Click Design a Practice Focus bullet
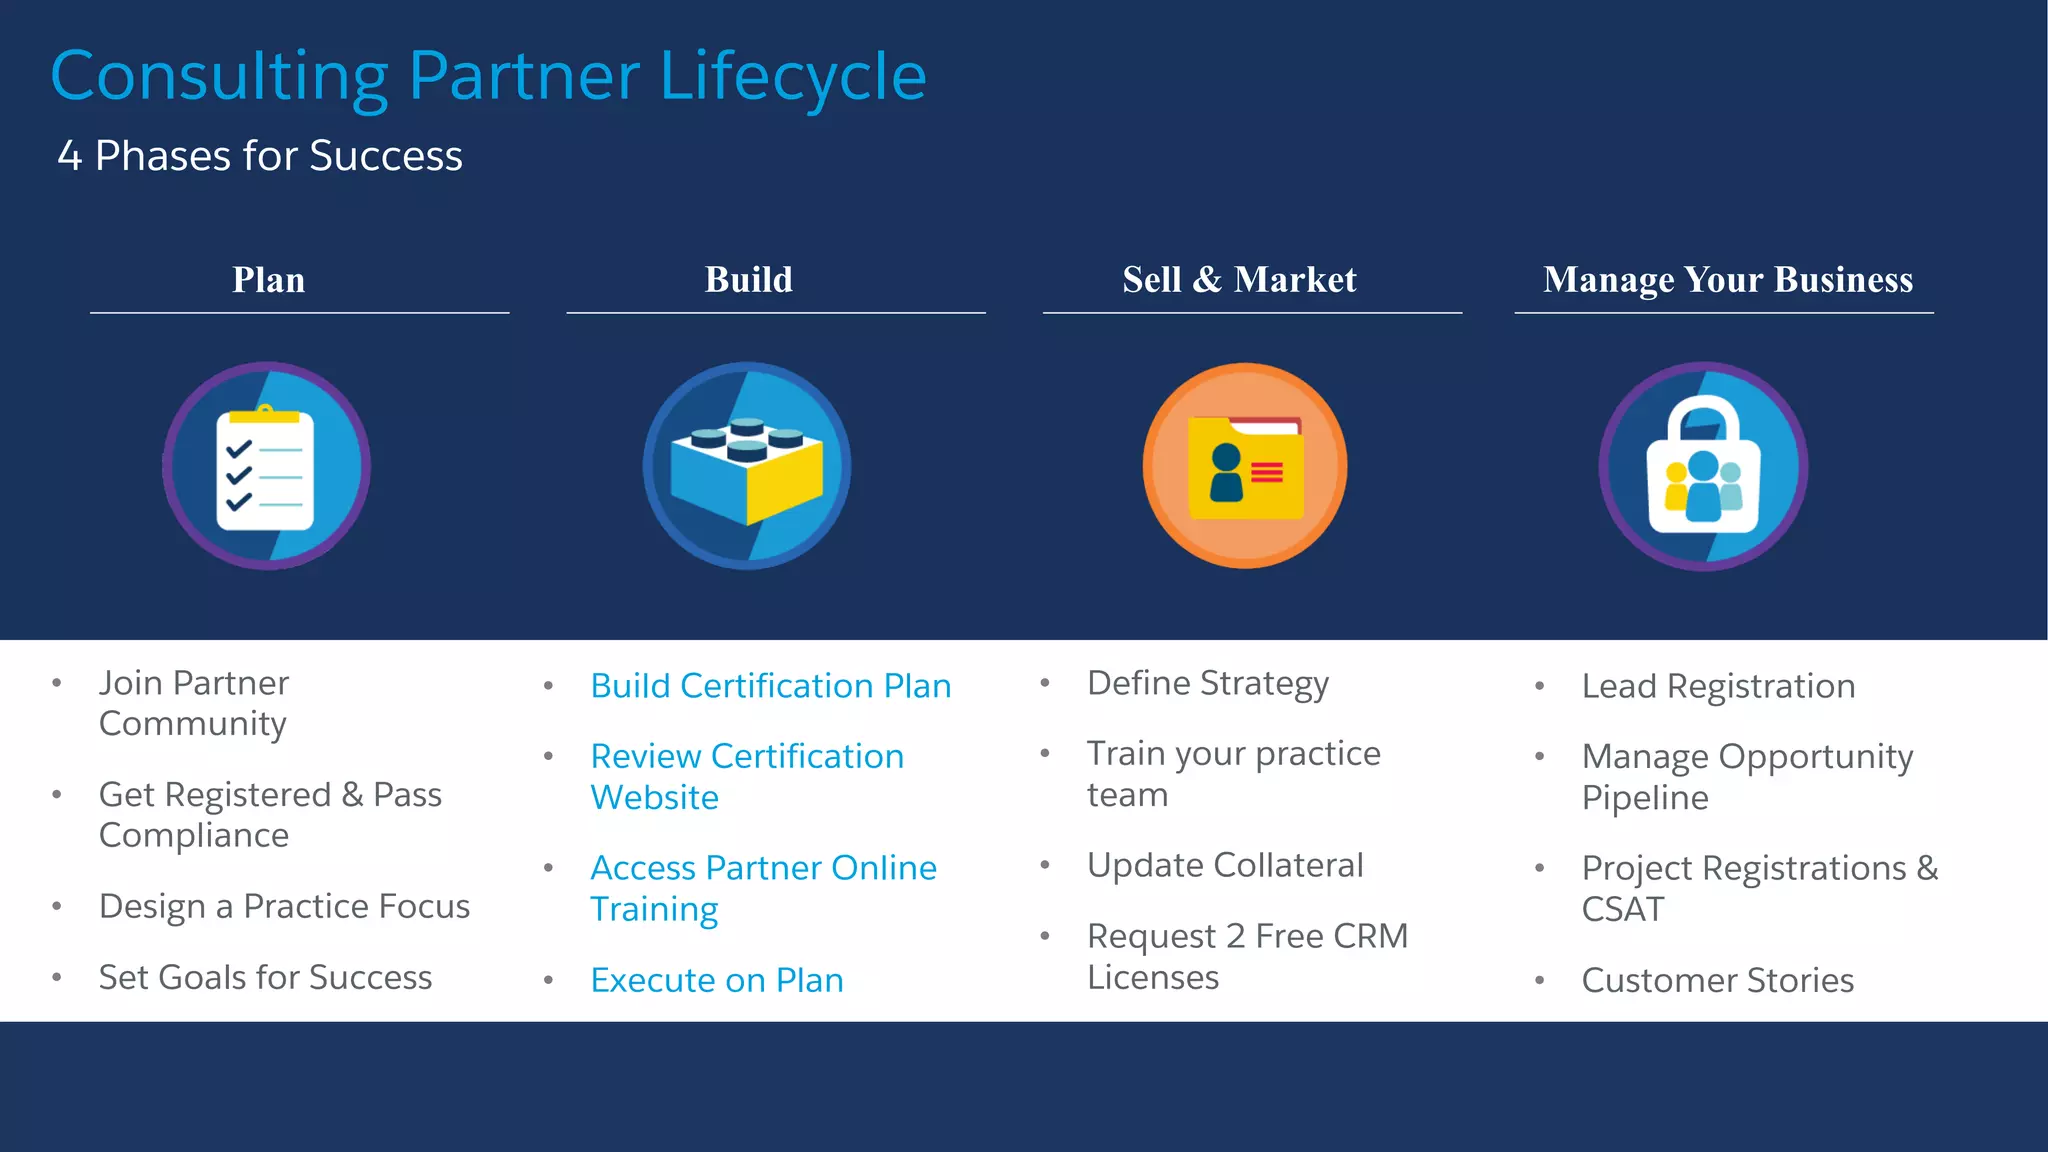Viewport: 2048px width, 1152px height. click(x=284, y=907)
